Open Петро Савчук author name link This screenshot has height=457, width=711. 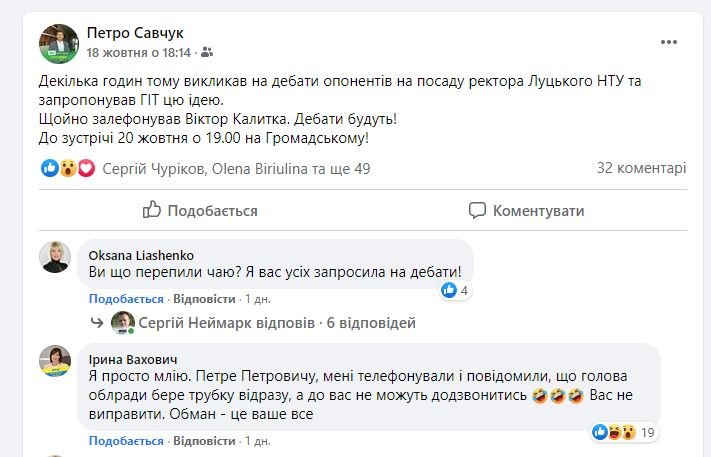coord(135,33)
